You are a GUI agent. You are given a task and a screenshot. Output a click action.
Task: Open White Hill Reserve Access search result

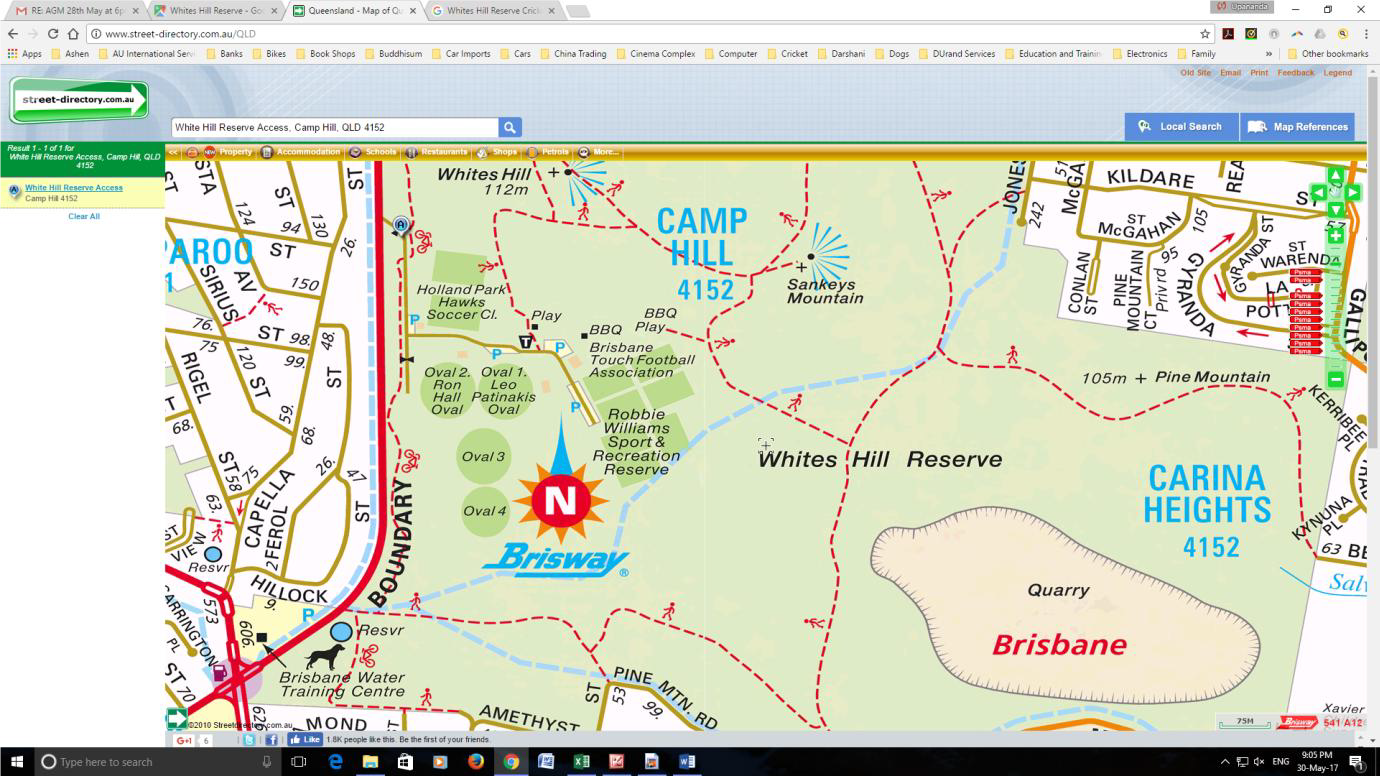(74, 188)
